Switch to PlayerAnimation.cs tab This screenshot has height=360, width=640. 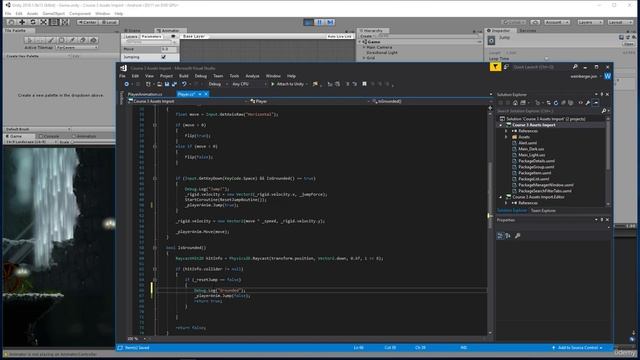click(145, 94)
